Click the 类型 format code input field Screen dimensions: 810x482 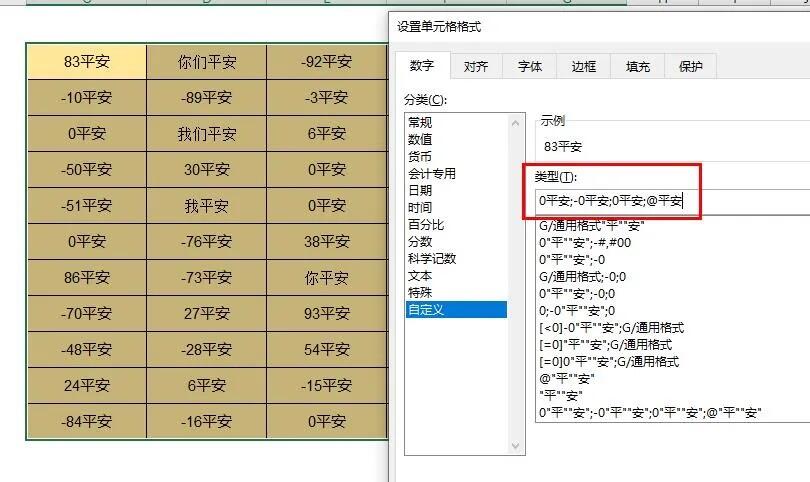tap(673, 201)
